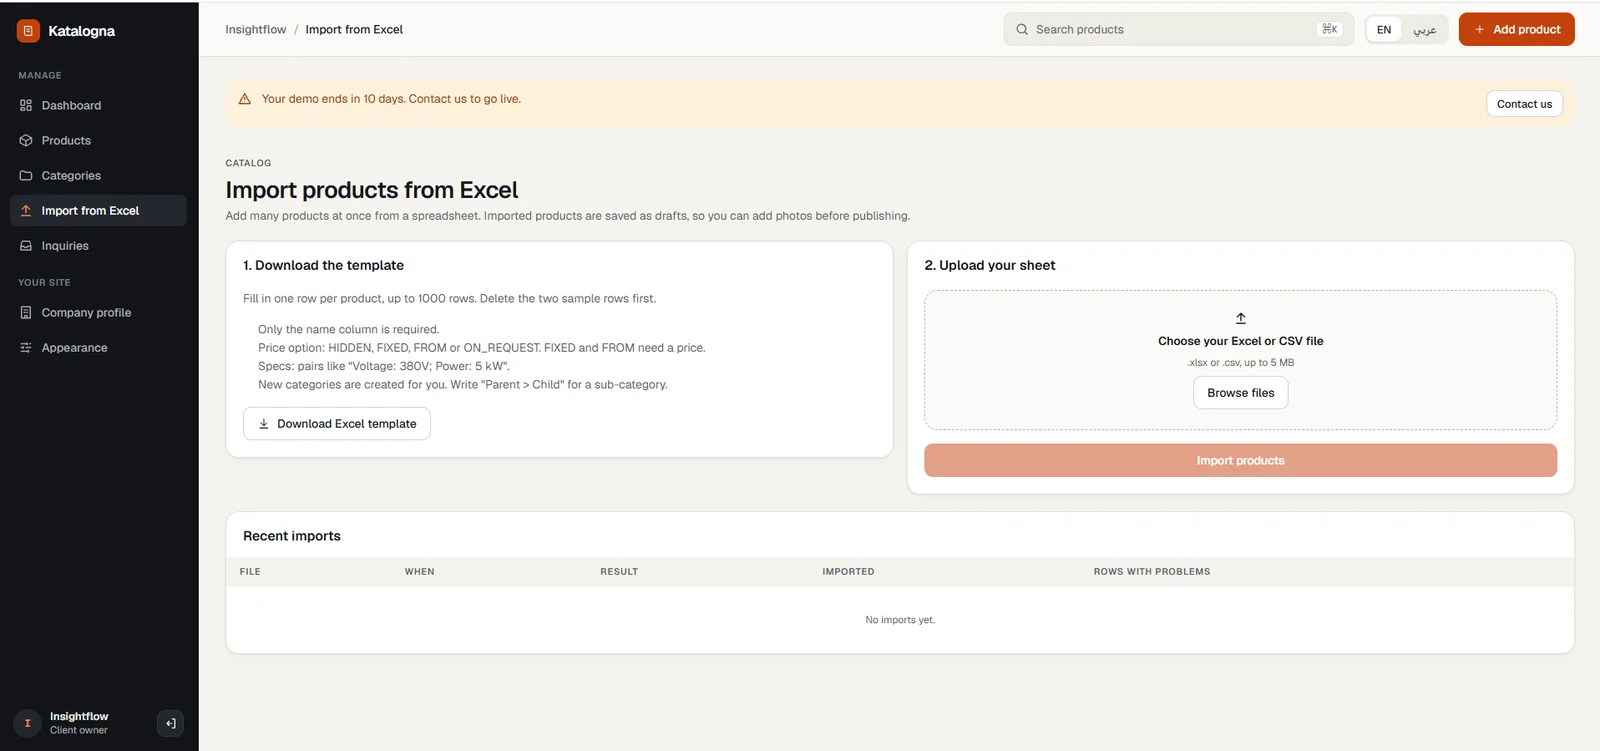Download the Excel template
This screenshot has height=751, width=1600.
(x=337, y=423)
